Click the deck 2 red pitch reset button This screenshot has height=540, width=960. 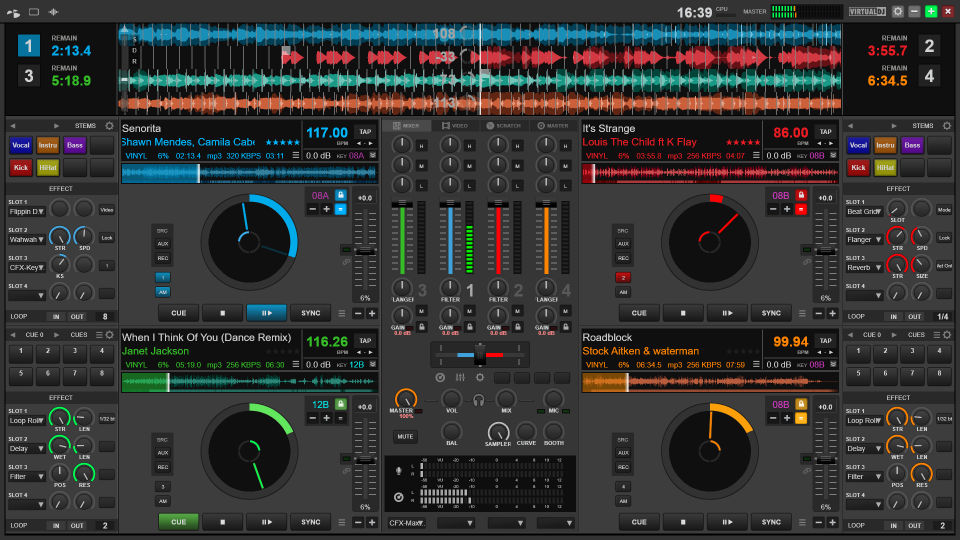tap(801, 209)
